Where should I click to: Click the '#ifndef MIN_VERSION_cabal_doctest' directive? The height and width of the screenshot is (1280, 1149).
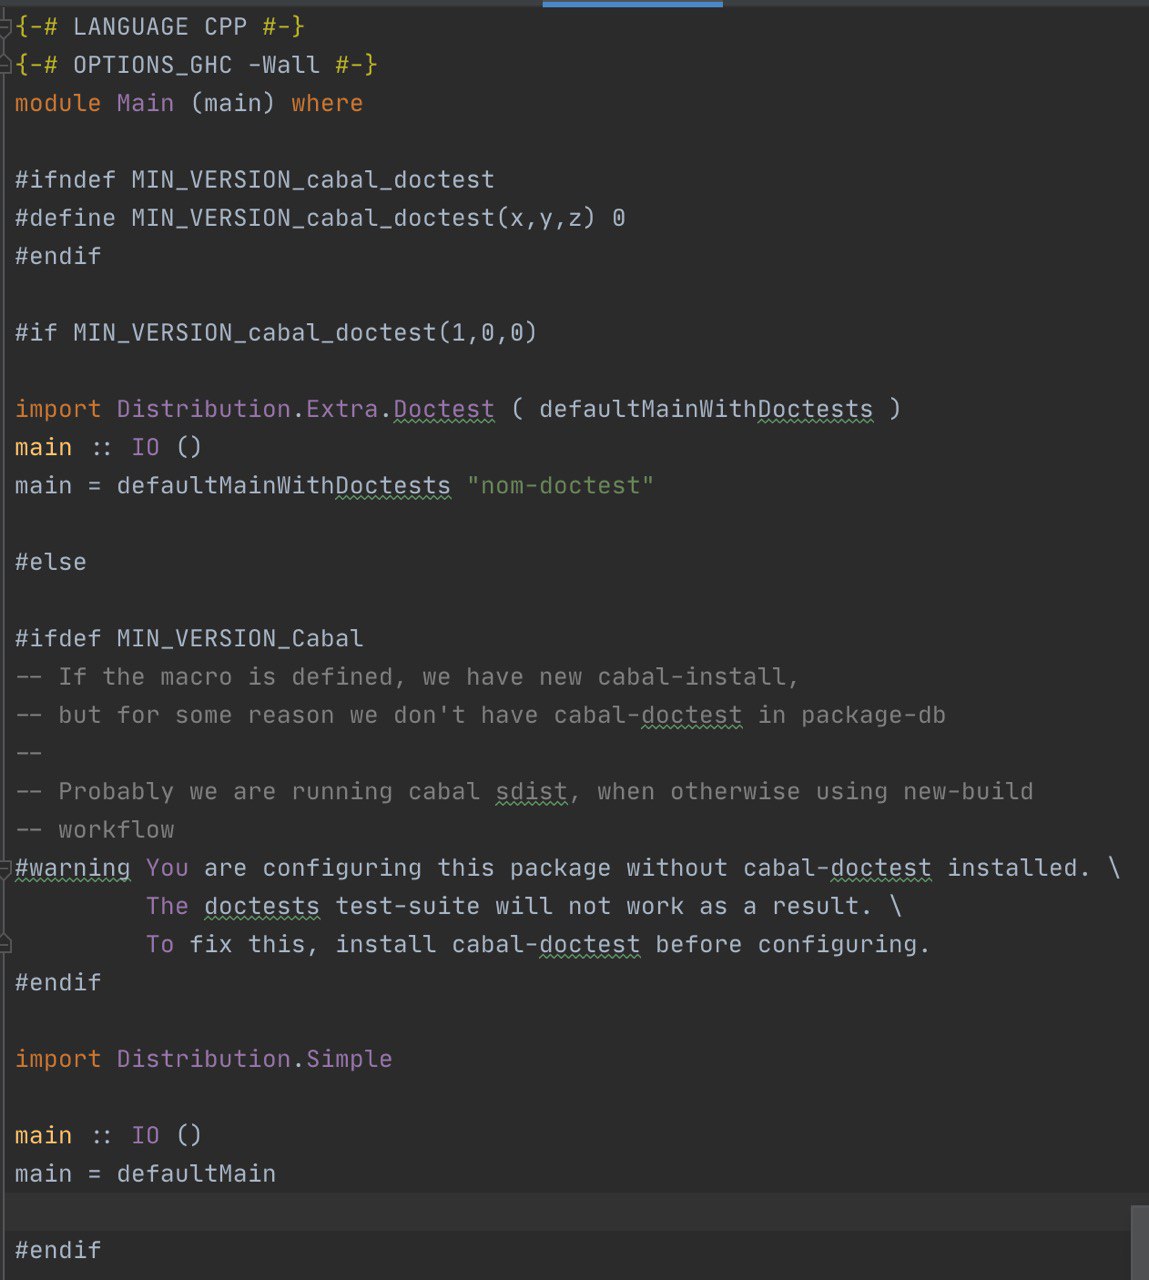pyautogui.click(x=255, y=180)
